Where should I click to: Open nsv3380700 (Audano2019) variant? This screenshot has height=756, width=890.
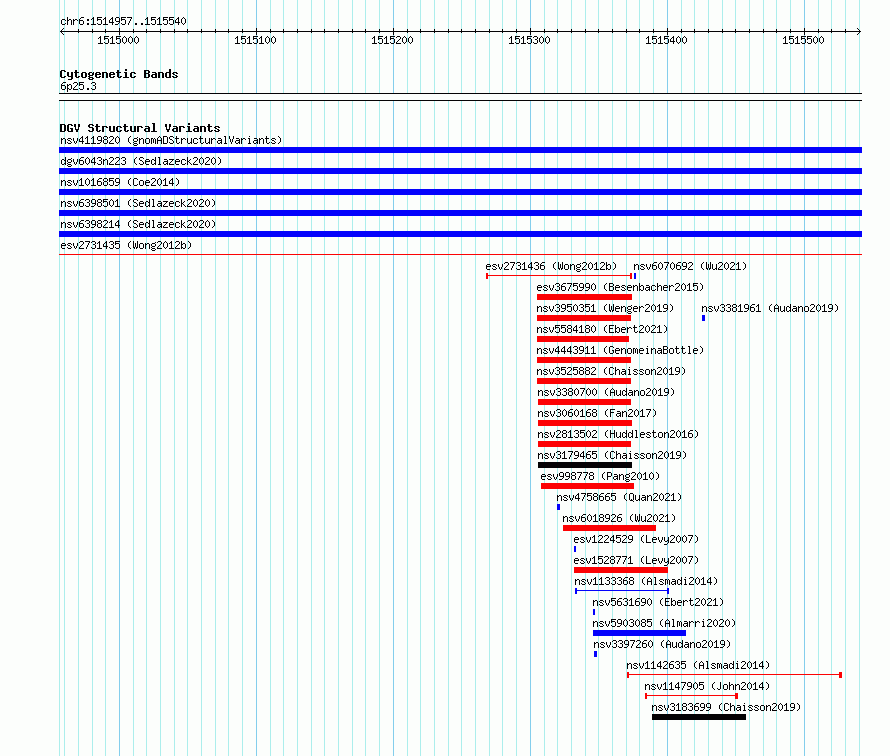[x=584, y=402]
